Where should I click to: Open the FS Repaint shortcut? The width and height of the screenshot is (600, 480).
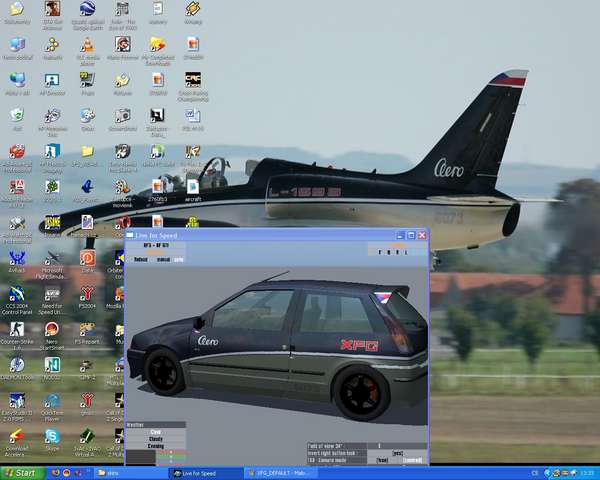click(x=87, y=333)
